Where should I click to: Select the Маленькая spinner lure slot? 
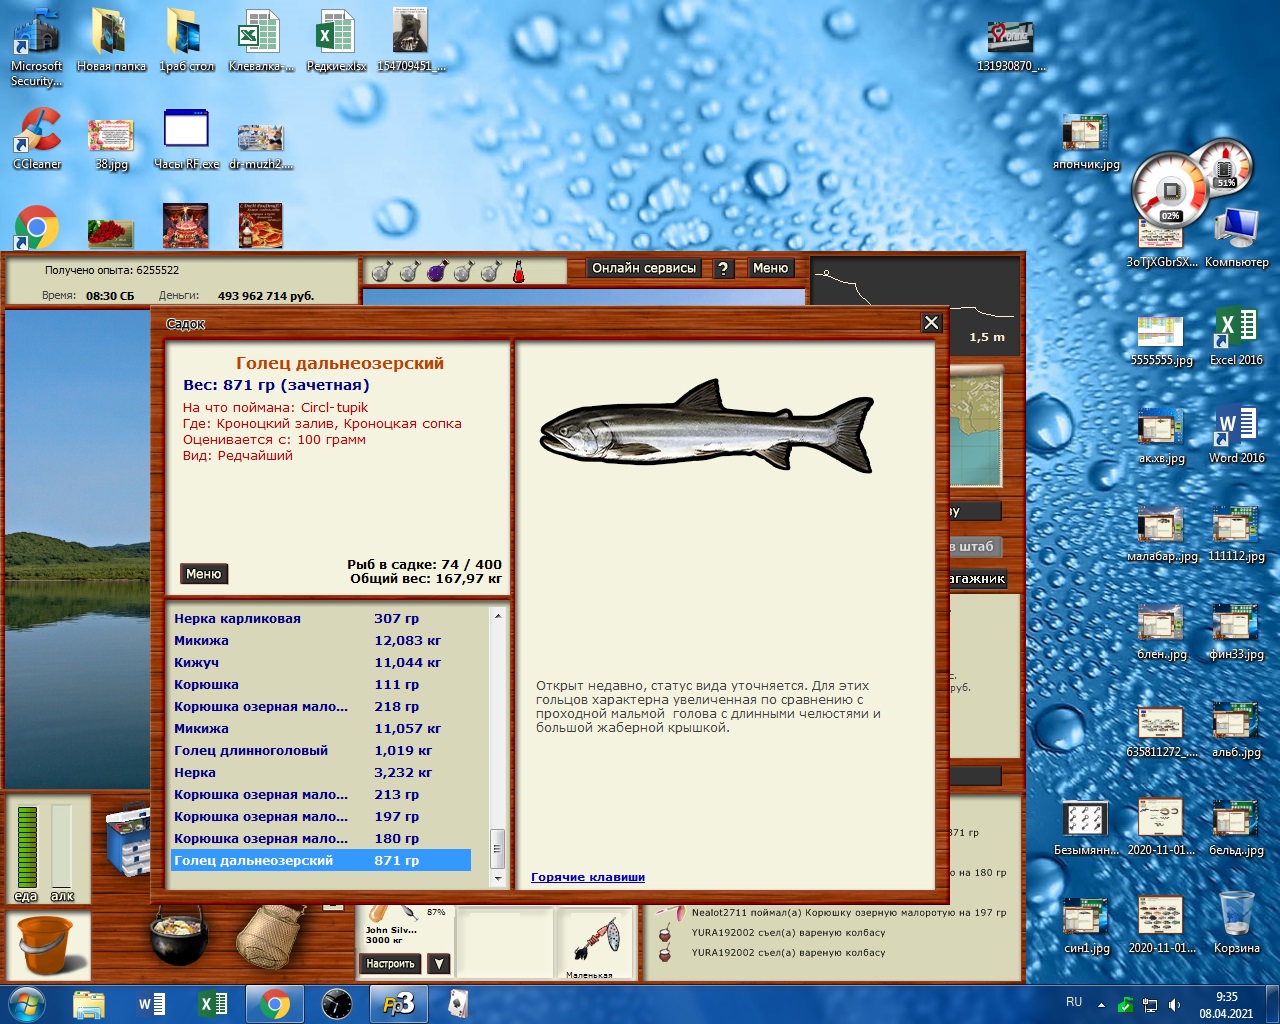click(x=595, y=944)
